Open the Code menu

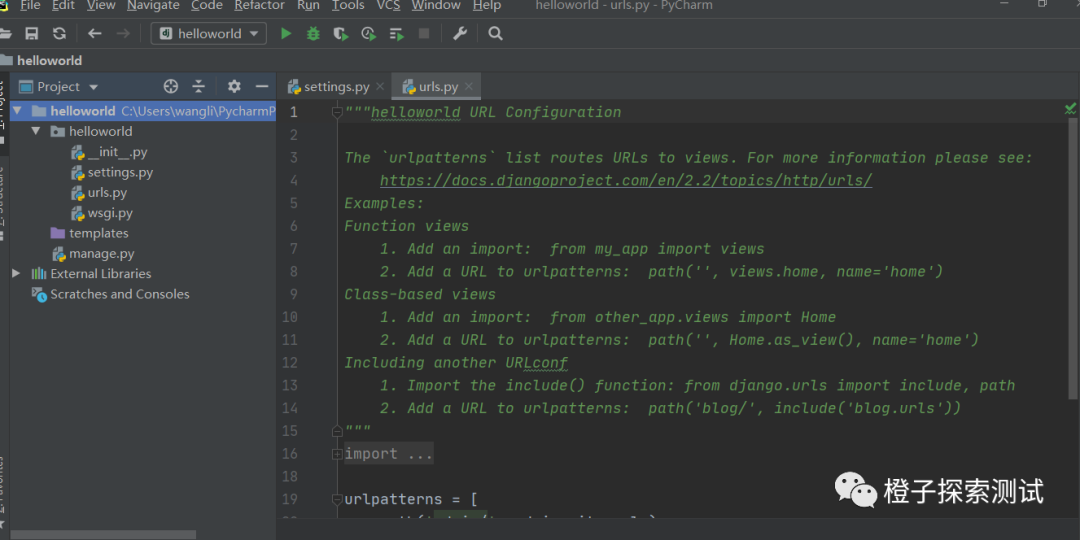(x=207, y=6)
